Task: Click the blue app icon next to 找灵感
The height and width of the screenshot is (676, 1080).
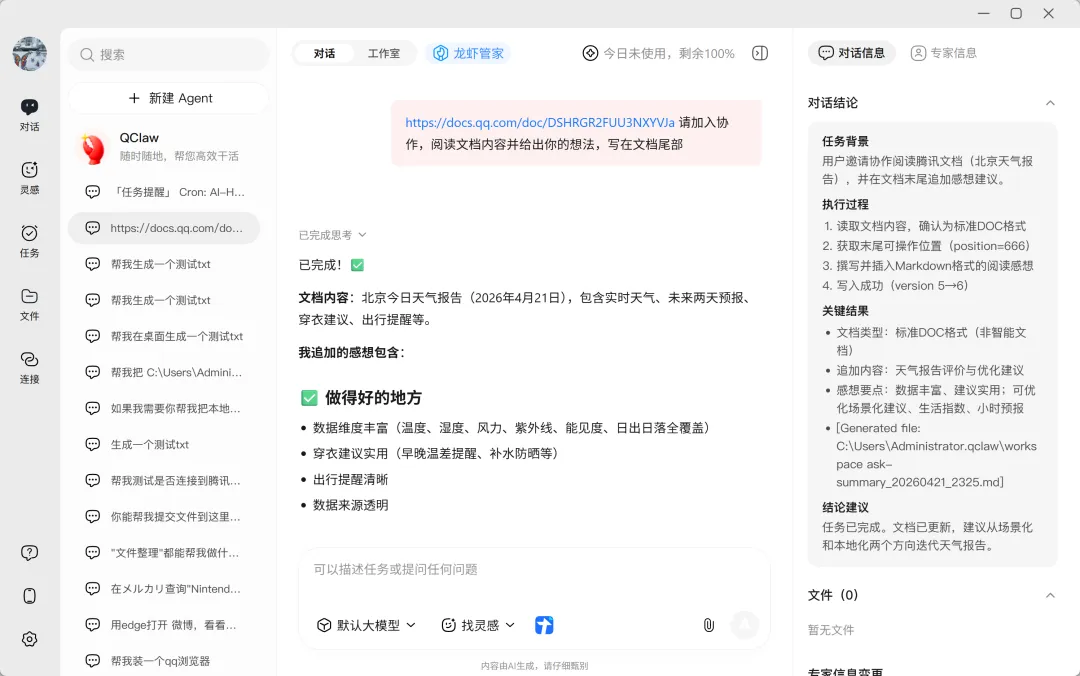Action: point(544,624)
